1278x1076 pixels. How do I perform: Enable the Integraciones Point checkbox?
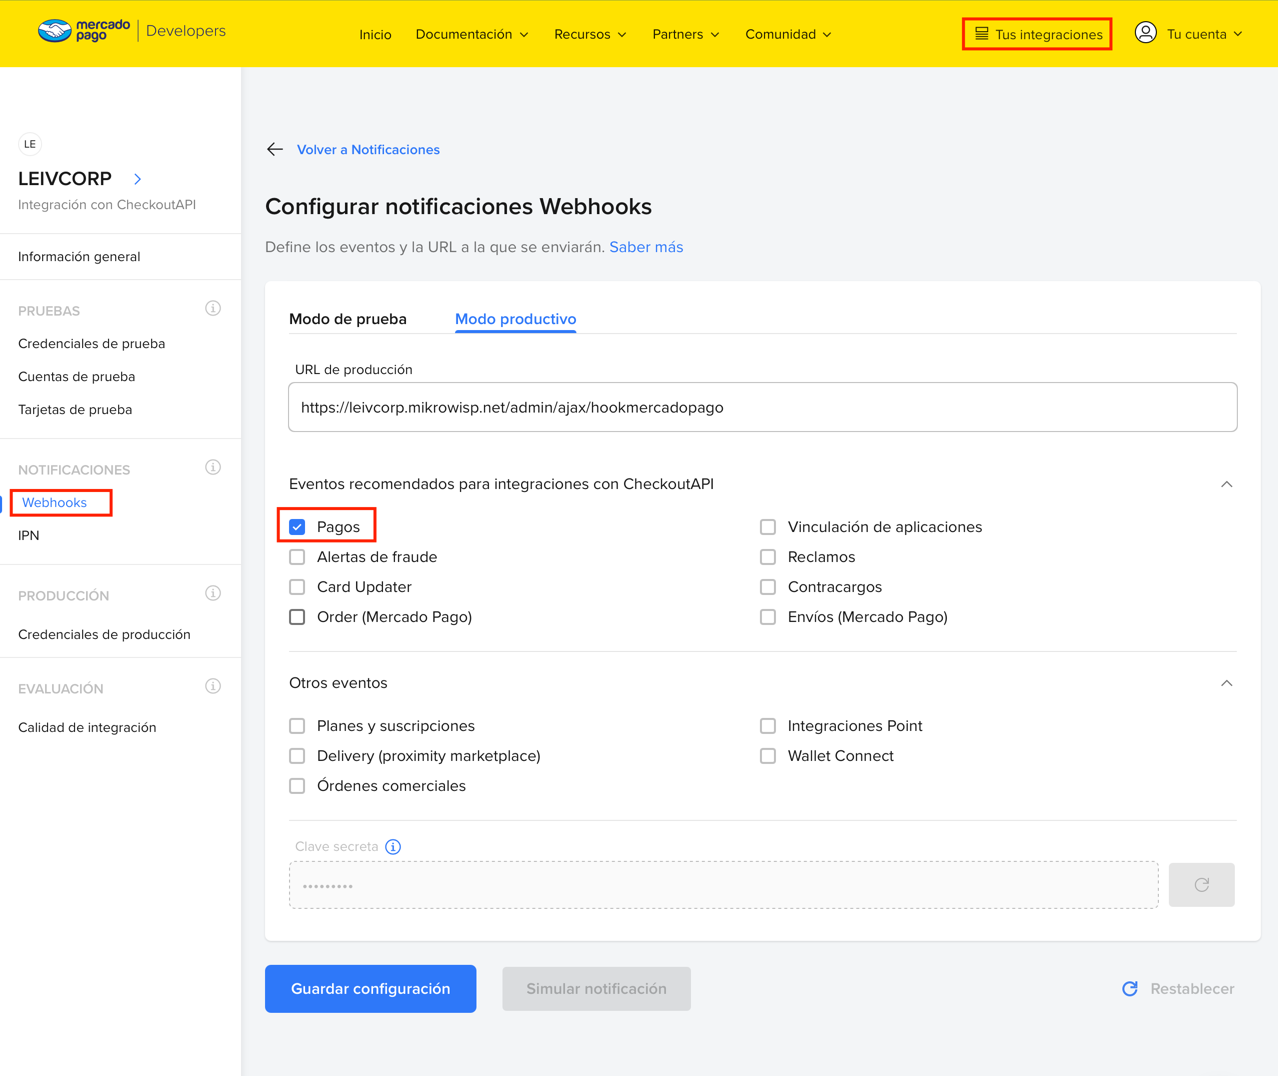tap(768, 726)
